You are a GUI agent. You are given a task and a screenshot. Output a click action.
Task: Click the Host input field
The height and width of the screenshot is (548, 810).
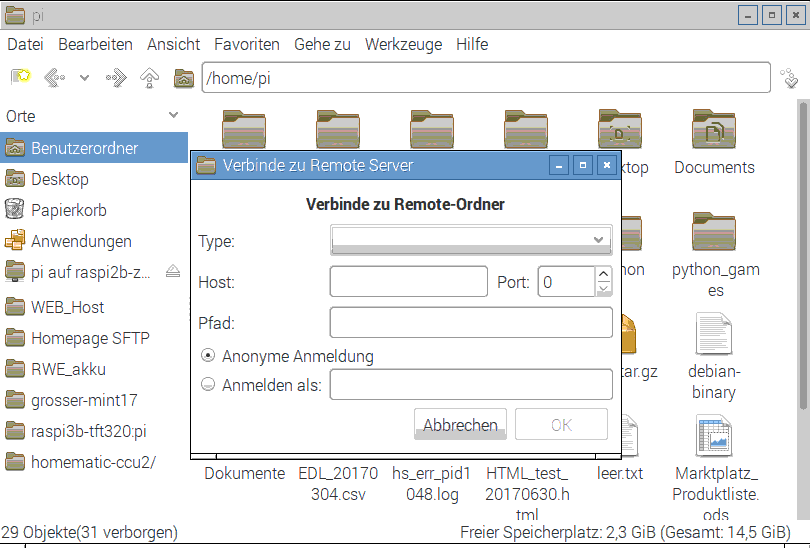coord(408,282)
